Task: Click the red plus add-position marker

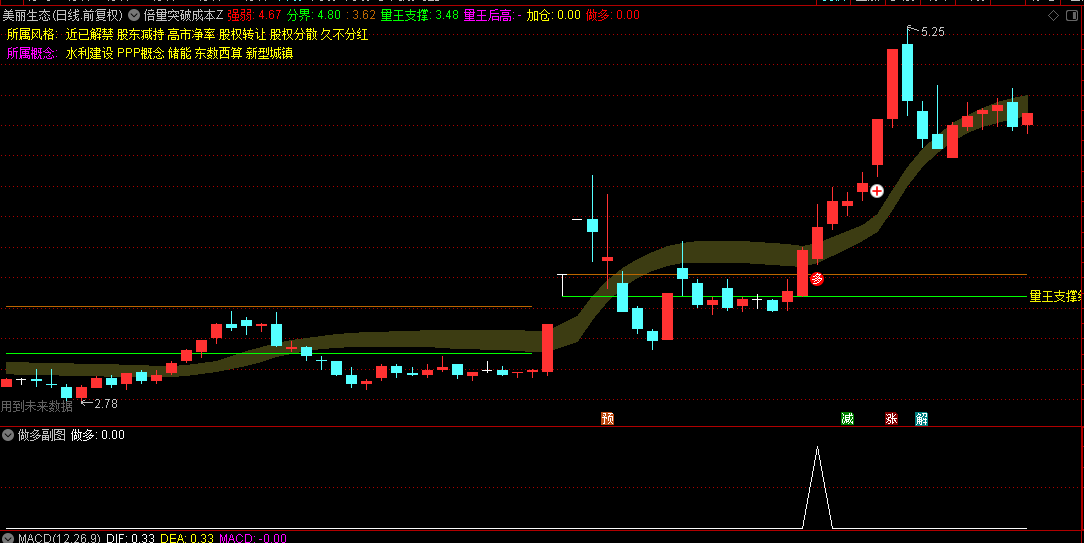Action: click(877, 191)
